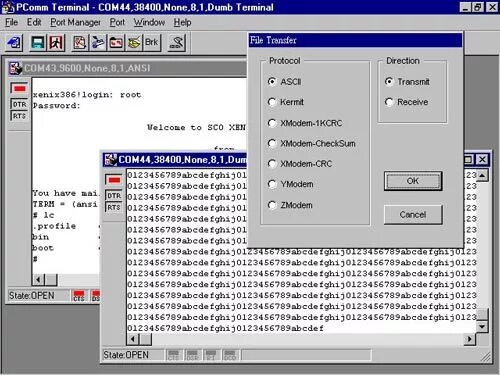Click the Brk send break button
Viewport: 500px width, 375px height.
(x=152, y=43)
